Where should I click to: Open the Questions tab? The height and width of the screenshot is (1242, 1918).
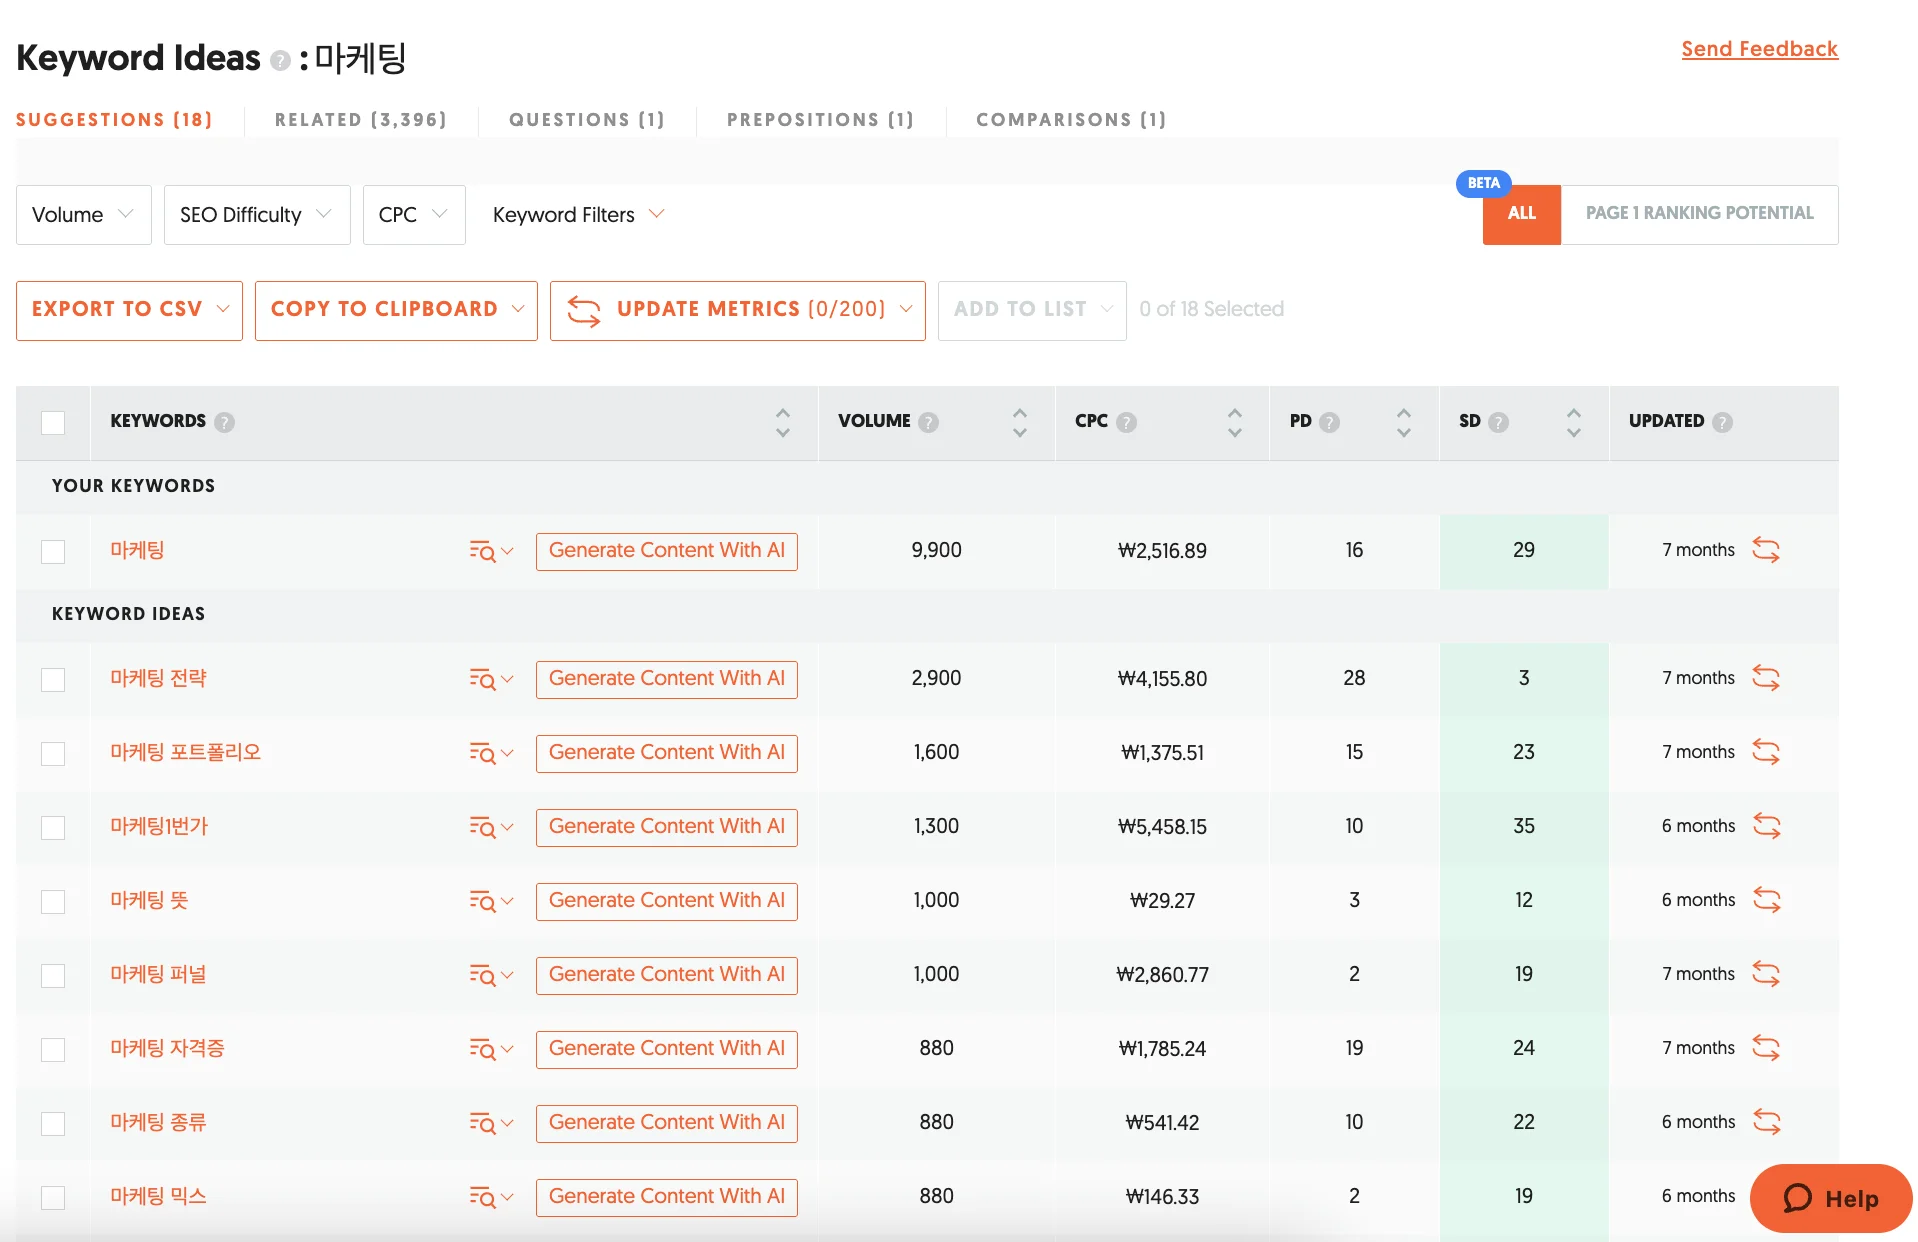click(x=587, y=119)
